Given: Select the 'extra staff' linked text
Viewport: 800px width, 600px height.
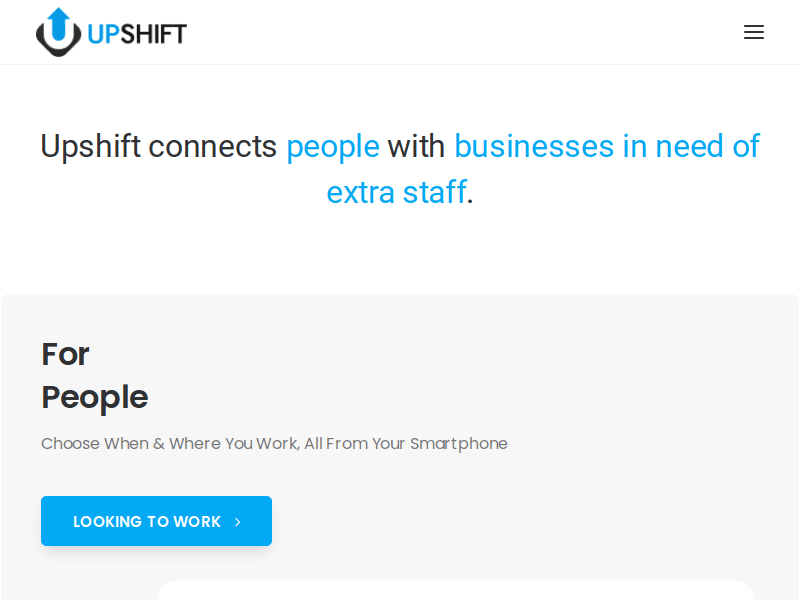Looking at the screenshot, I should [x=394, y=192].
